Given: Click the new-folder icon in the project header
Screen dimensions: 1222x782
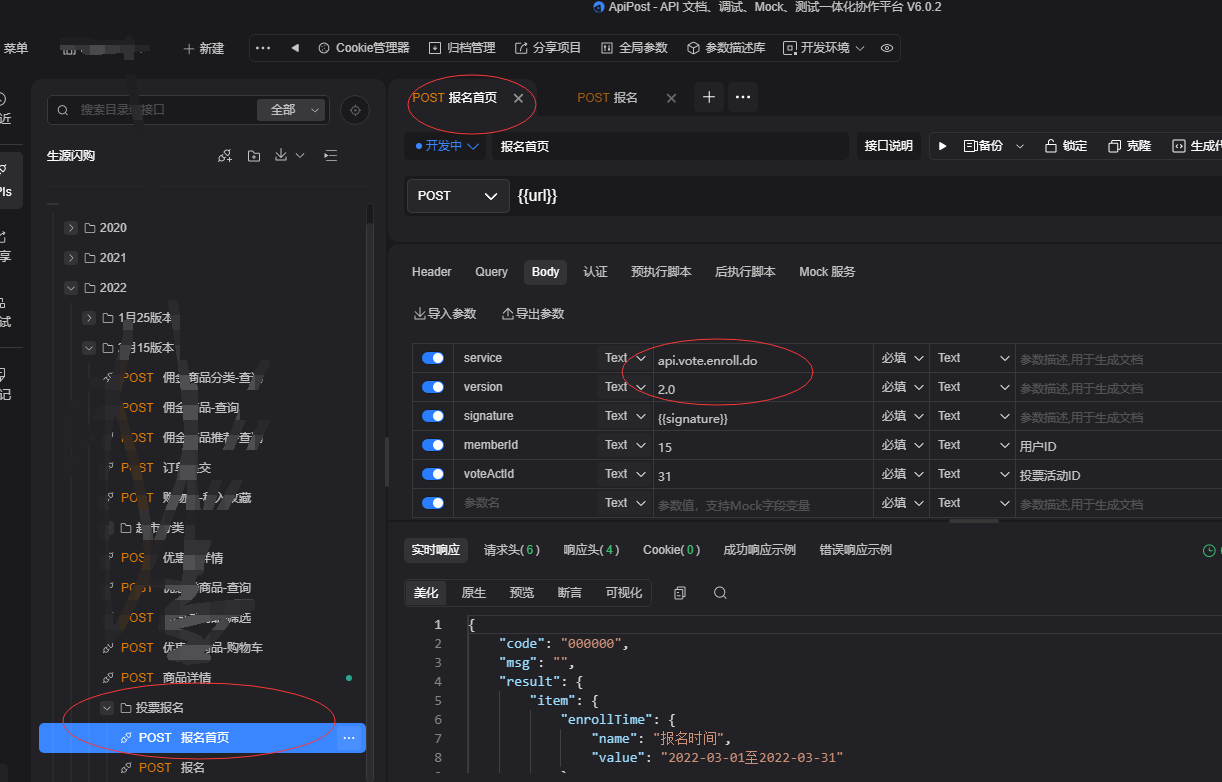Looking at the screenshot, I should [254, 156].
